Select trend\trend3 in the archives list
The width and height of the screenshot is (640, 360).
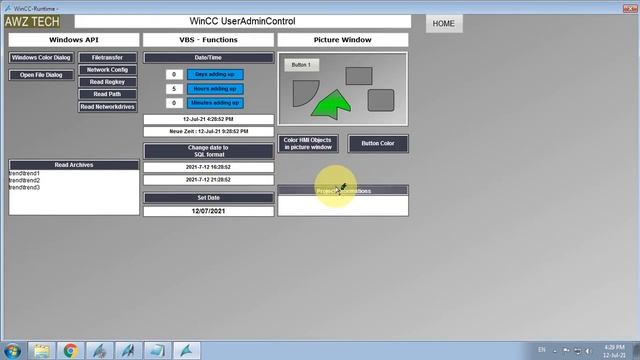coord(24,188)
